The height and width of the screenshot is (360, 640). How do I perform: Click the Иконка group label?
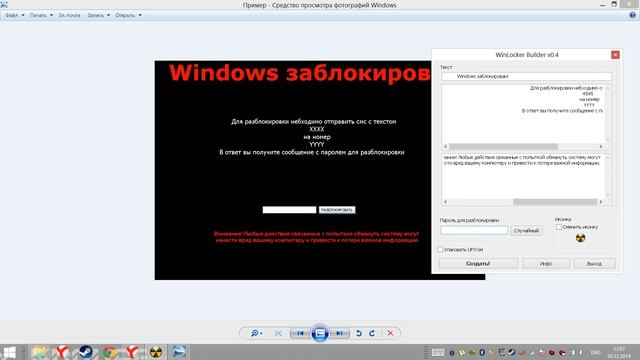click(563, 219)
